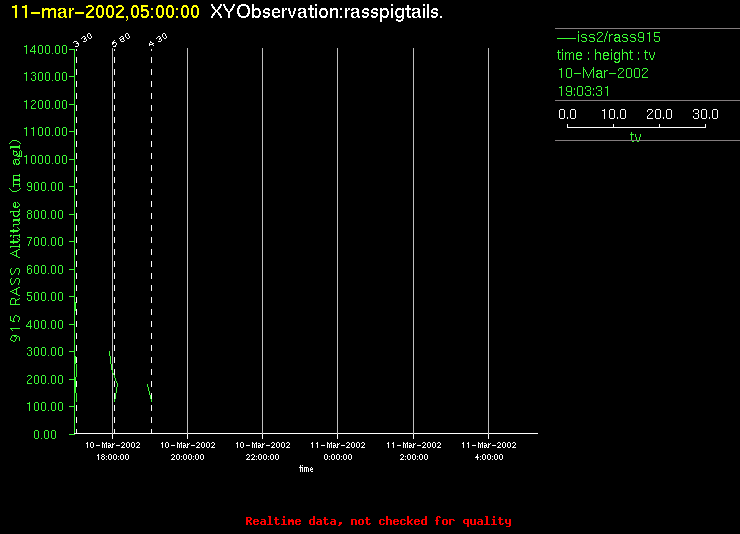Viewport: 740px width, 534px height.
Task: Click the '10-Mar-2002 22:00:00' time axis label
Action: [263, 451]
